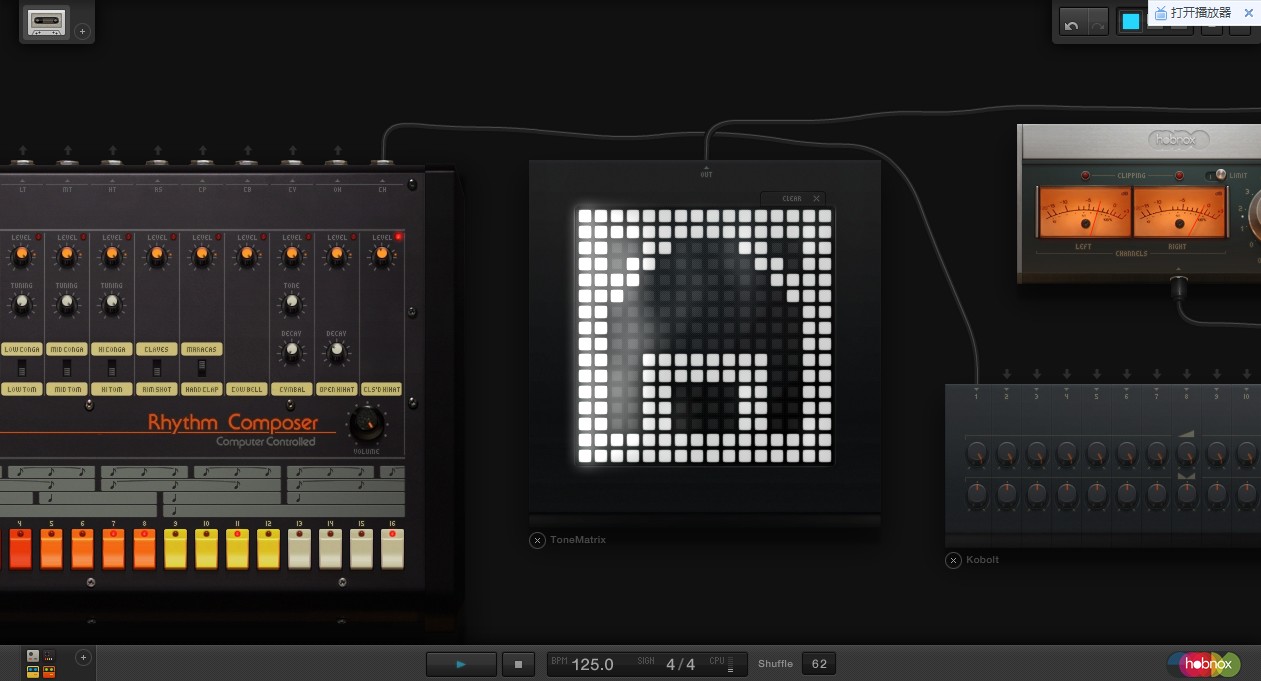This screenshot has width=1261, height=681.
Task: Click 打开播放器 link
Action: coord(1201,13)
